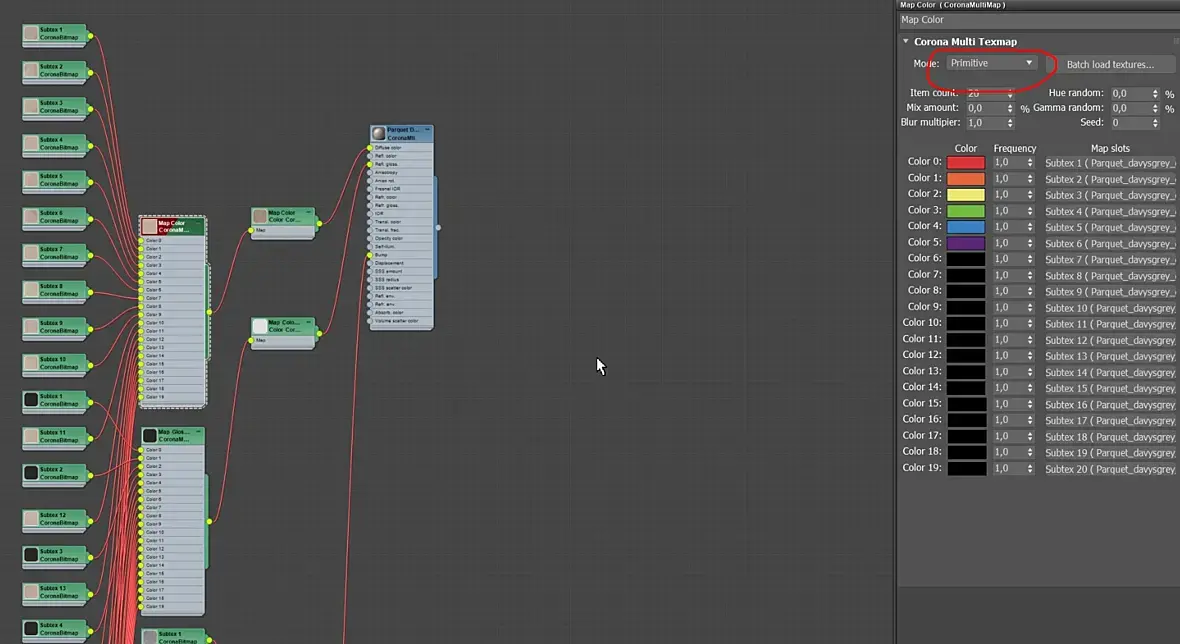Click the Subtex 5 node preview thumbnail
This screenshot has width=1180, height=644.
(31, 180)
